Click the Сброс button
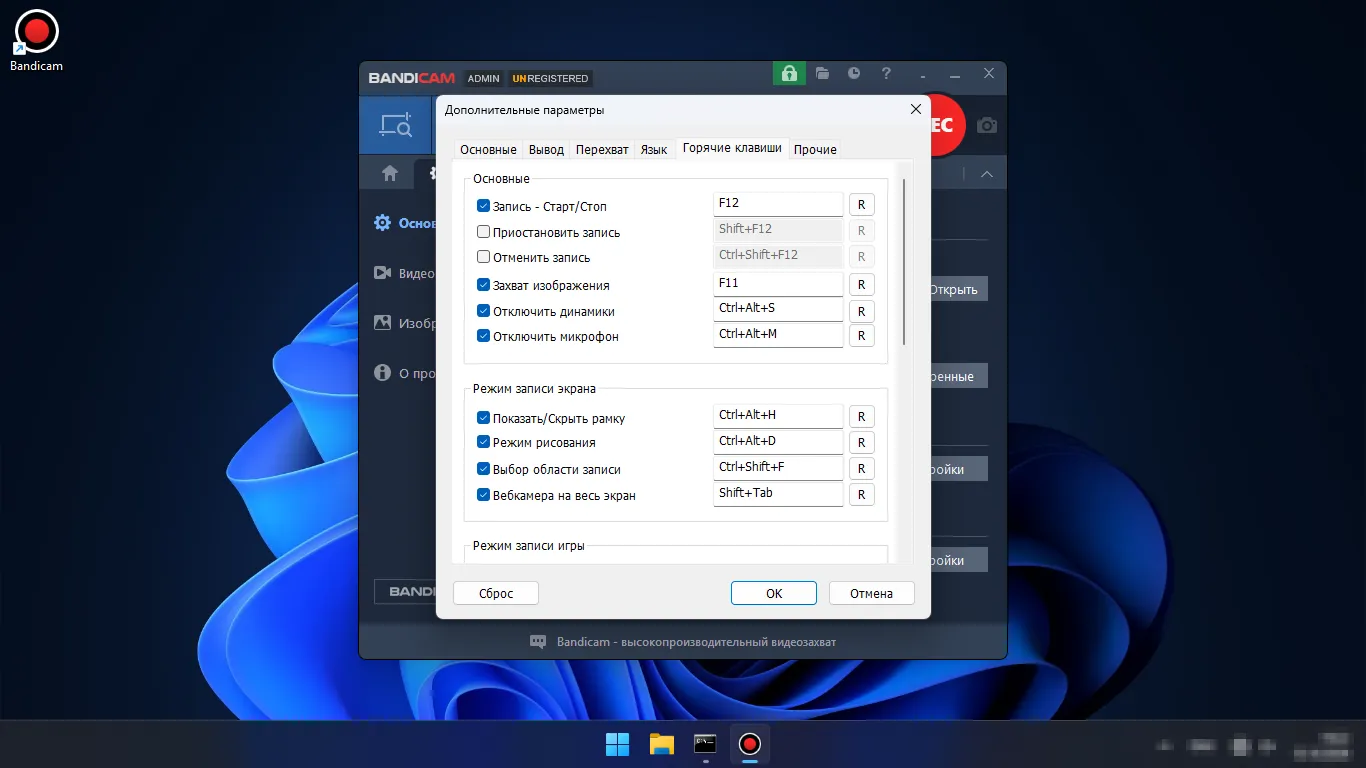The image size is (1366, 768). (496, 593)
